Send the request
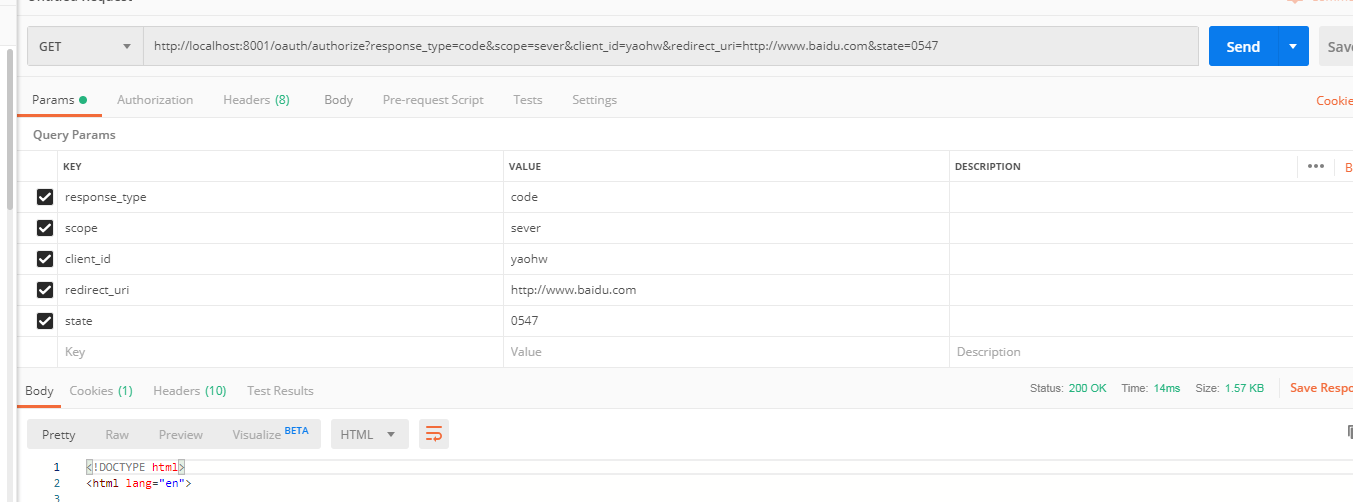This screenshot has height=502, width=1353. pos(1243,46)
